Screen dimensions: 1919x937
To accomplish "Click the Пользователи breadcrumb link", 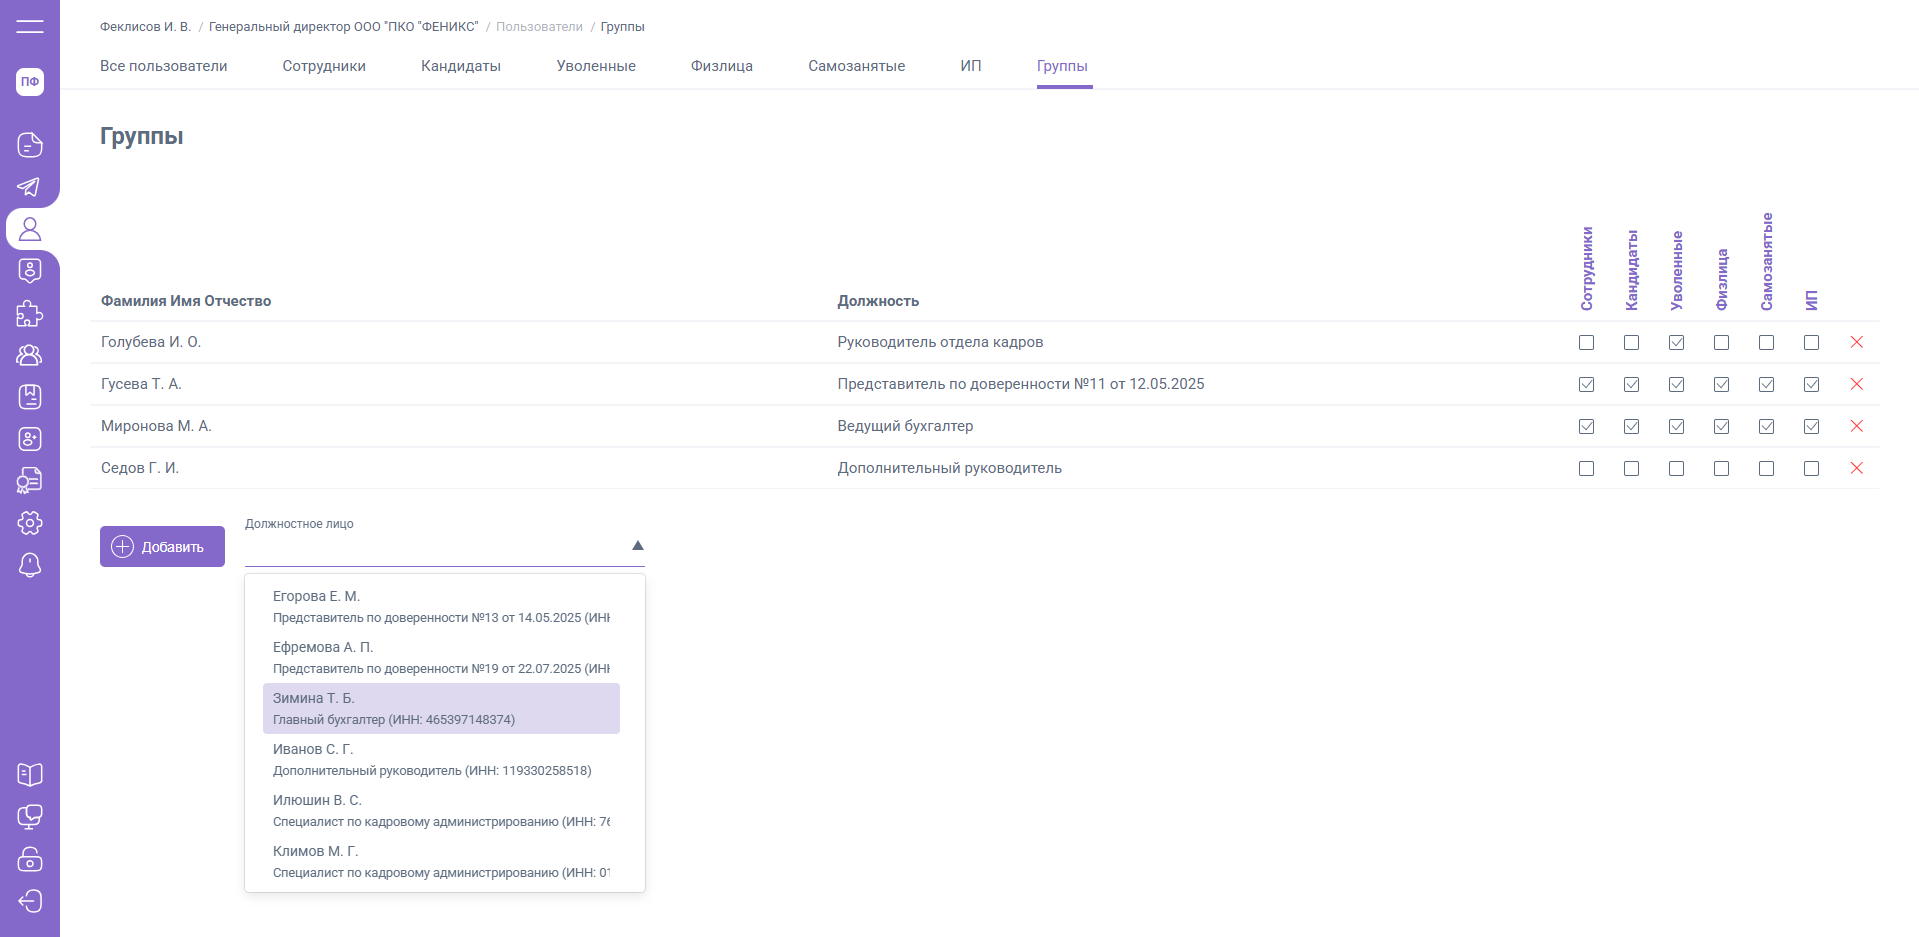I will pos(539,27).
